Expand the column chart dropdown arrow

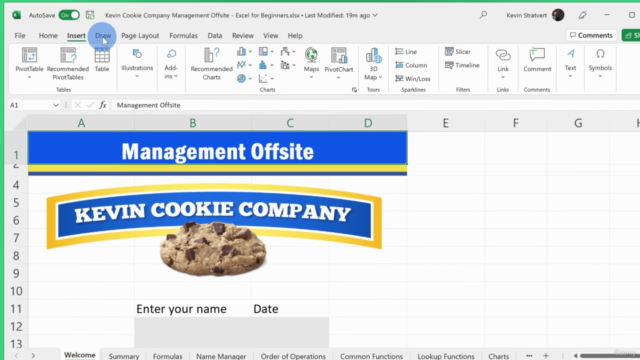tap(250, 52)
